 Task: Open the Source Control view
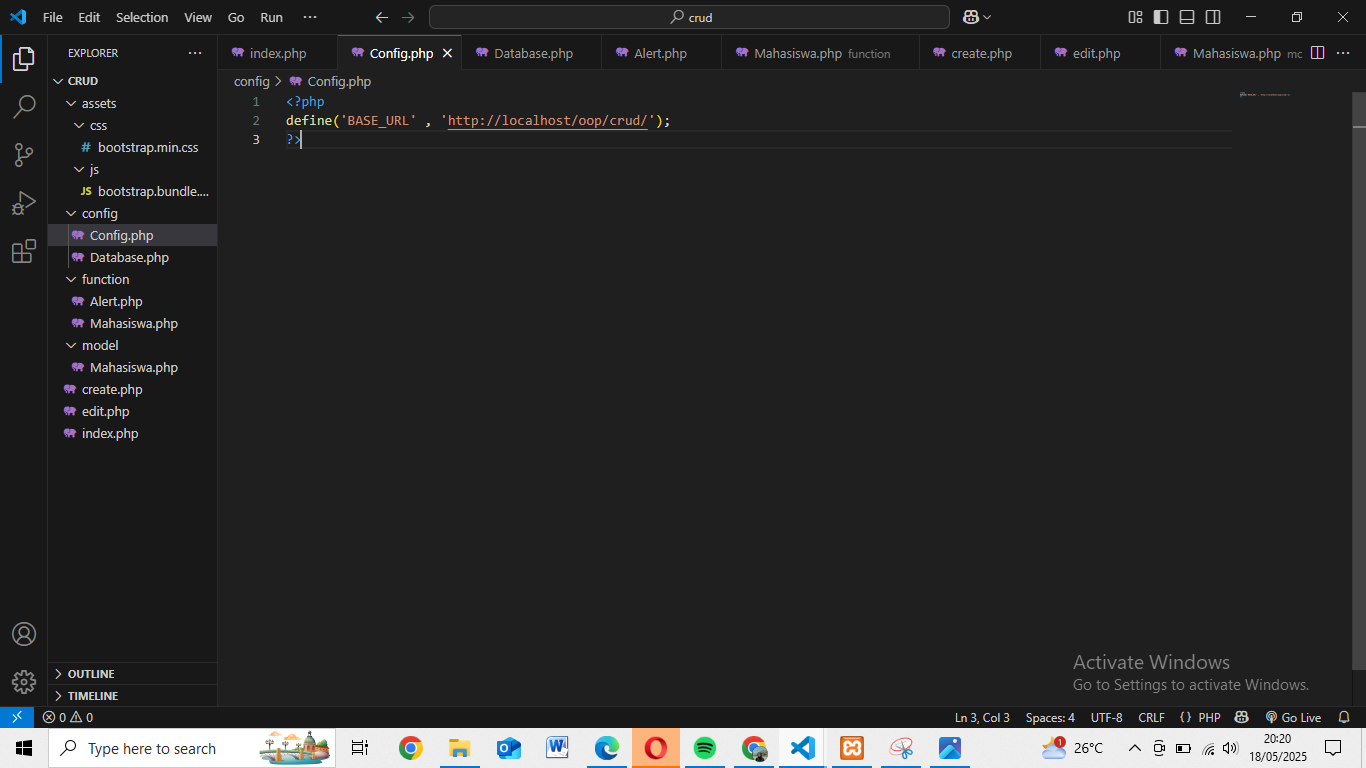point(24,155)
